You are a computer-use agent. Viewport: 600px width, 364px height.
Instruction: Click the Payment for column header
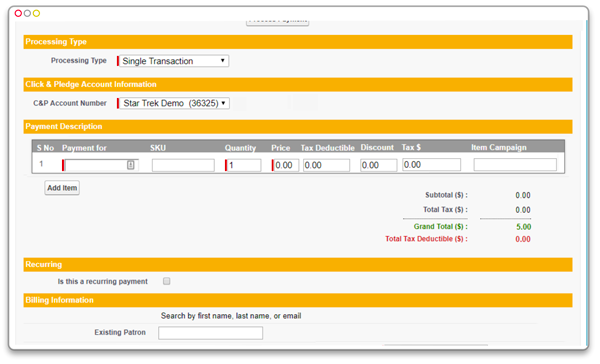point(84,148)
